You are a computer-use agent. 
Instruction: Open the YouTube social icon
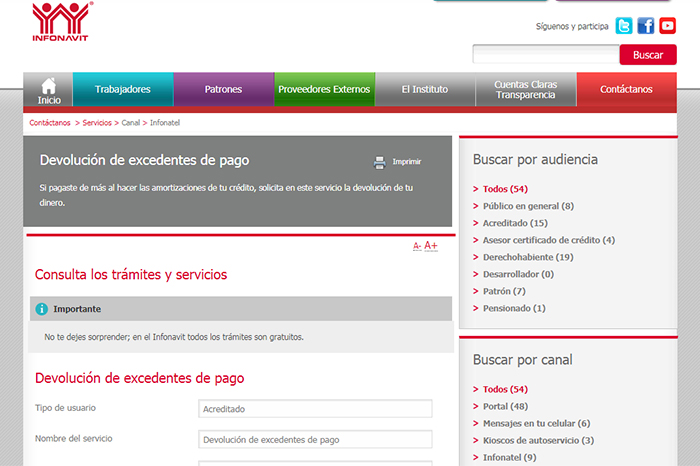pos(668,26)
